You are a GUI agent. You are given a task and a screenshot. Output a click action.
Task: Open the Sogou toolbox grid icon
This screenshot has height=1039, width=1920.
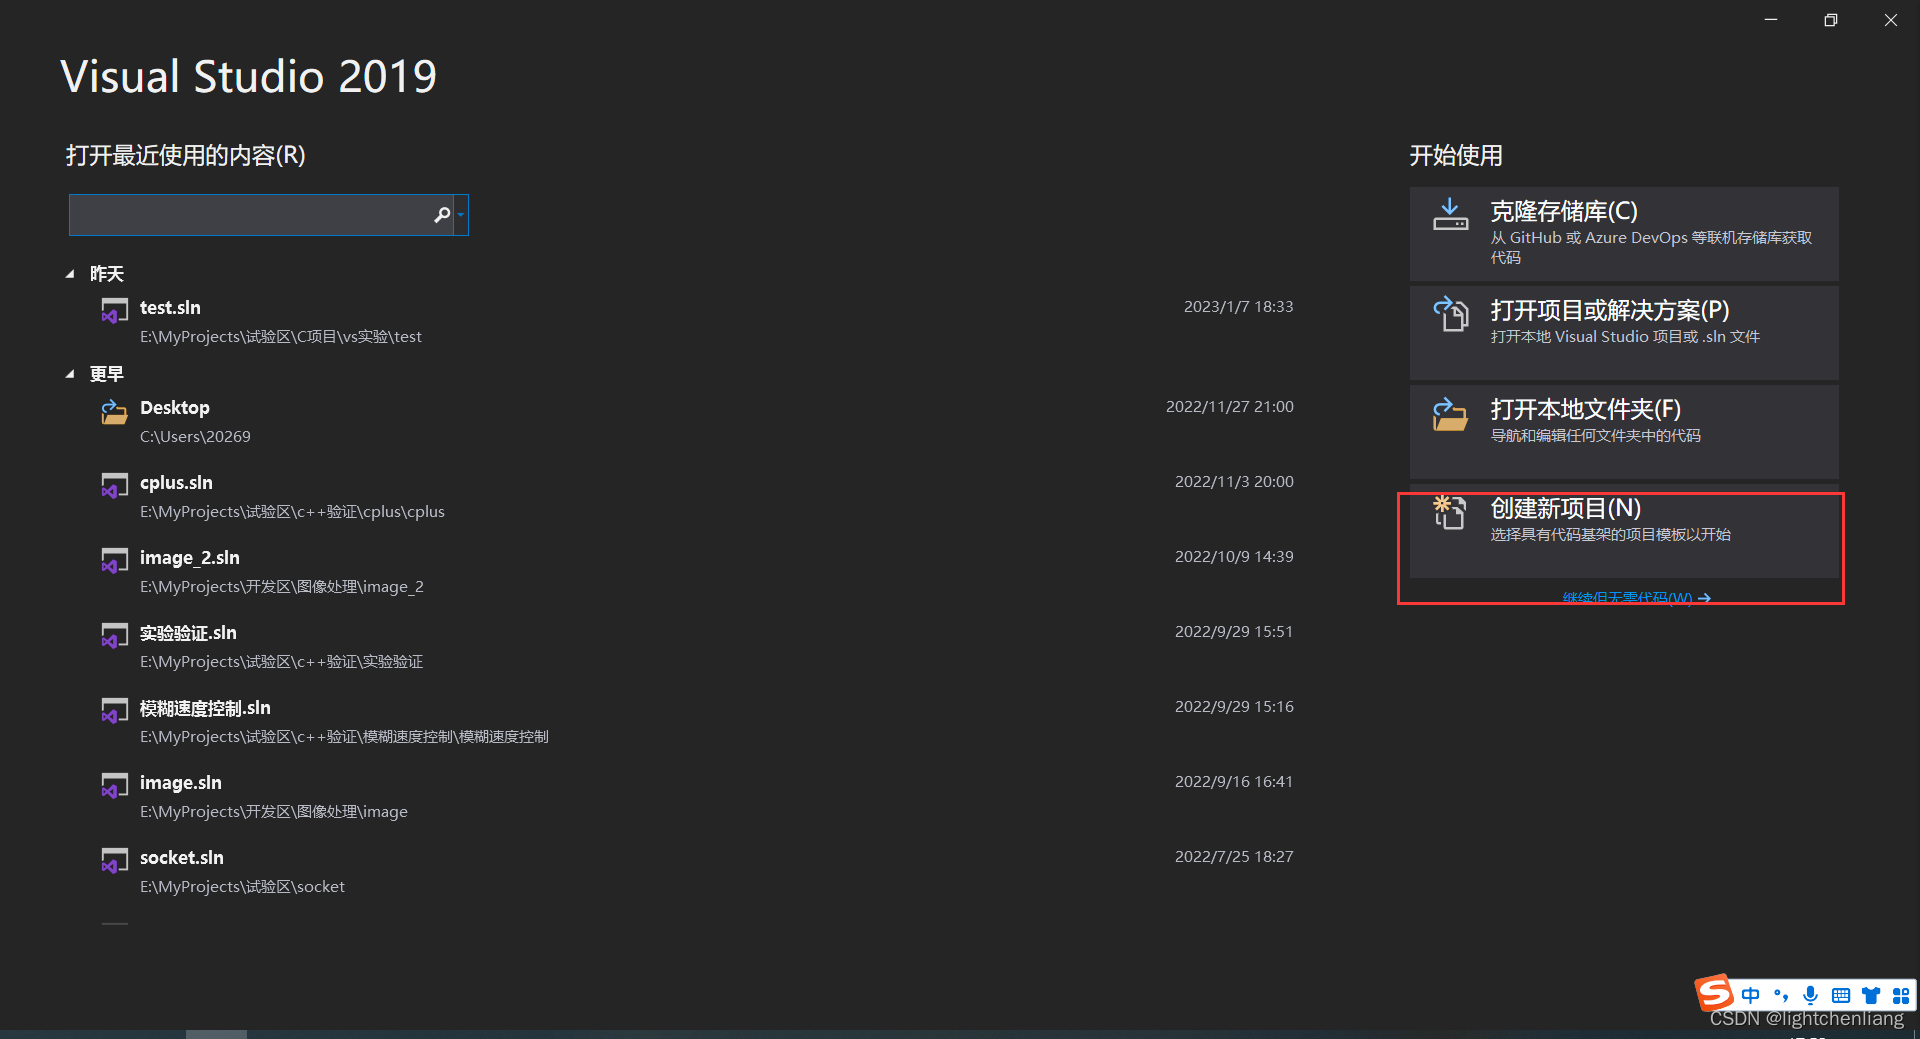coord(1901,995)
